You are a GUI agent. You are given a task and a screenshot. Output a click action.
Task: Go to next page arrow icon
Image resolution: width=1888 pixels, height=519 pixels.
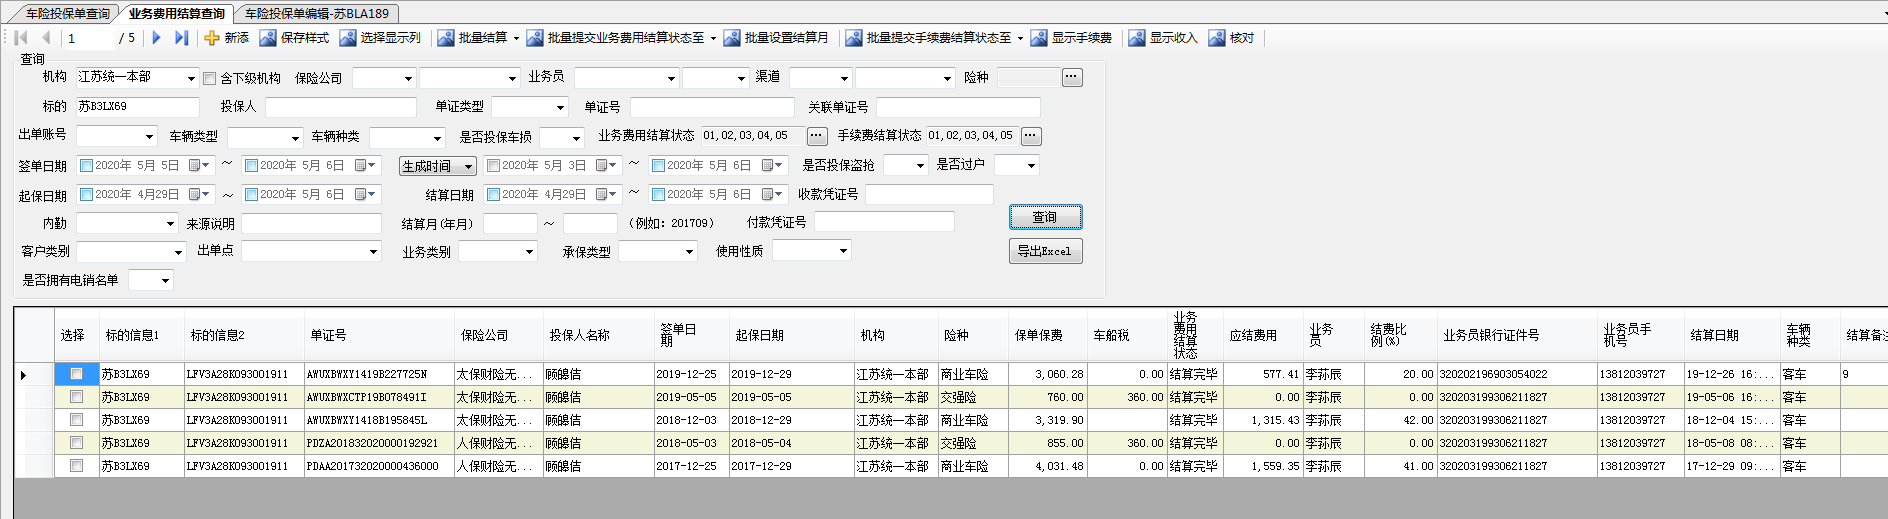tap(156, 38)
